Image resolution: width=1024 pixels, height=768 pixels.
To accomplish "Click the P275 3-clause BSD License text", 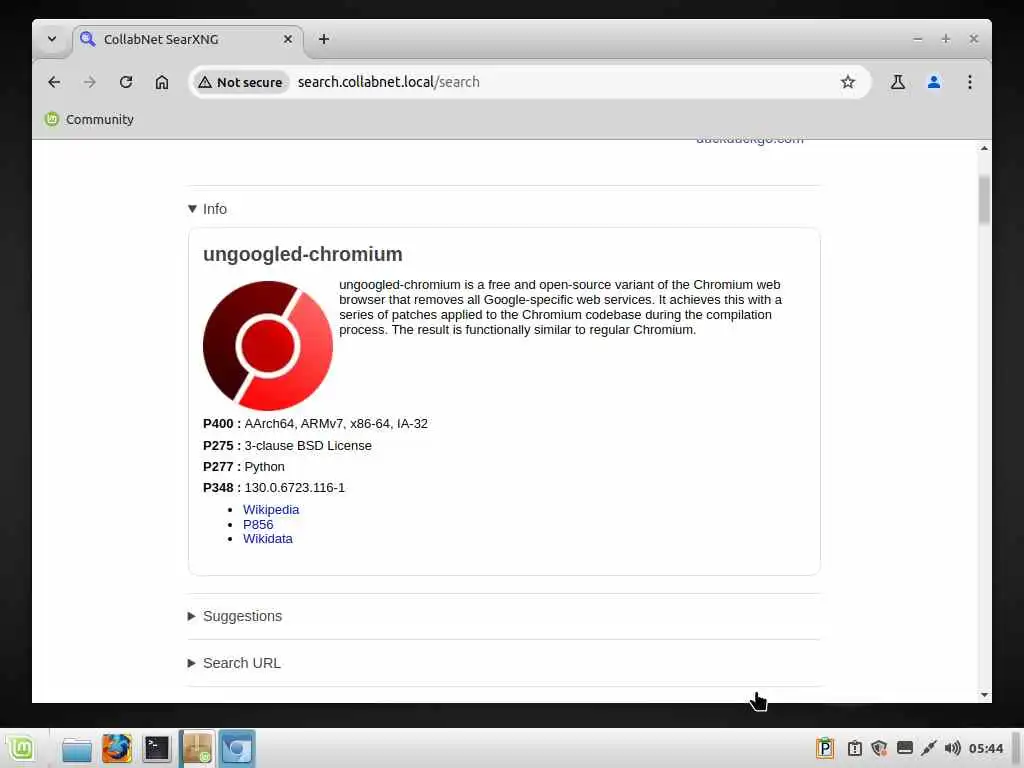I will [287, 445].
